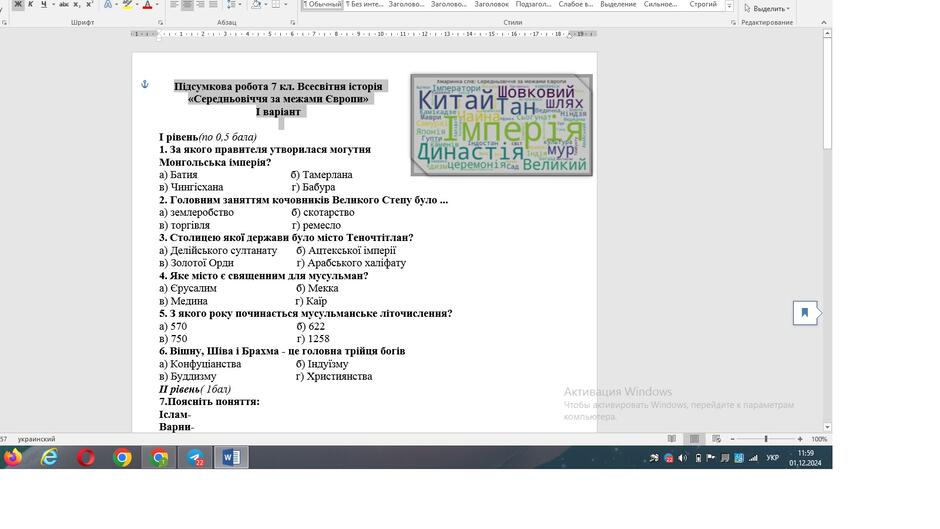Center align the paragraph
940x529 pixels.
[x=187, y=4]
